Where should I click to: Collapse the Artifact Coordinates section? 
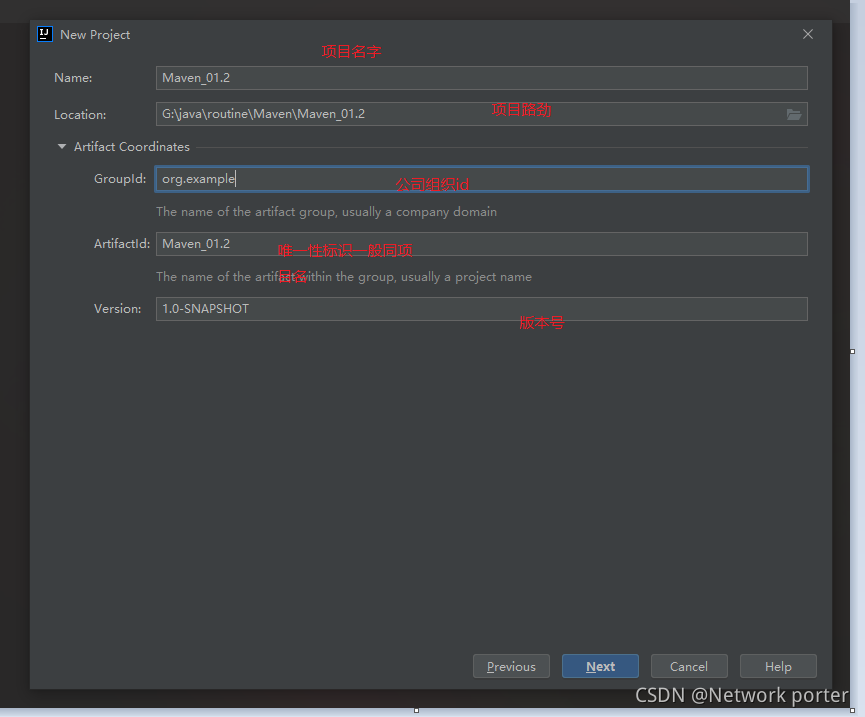tap(62, 147)
